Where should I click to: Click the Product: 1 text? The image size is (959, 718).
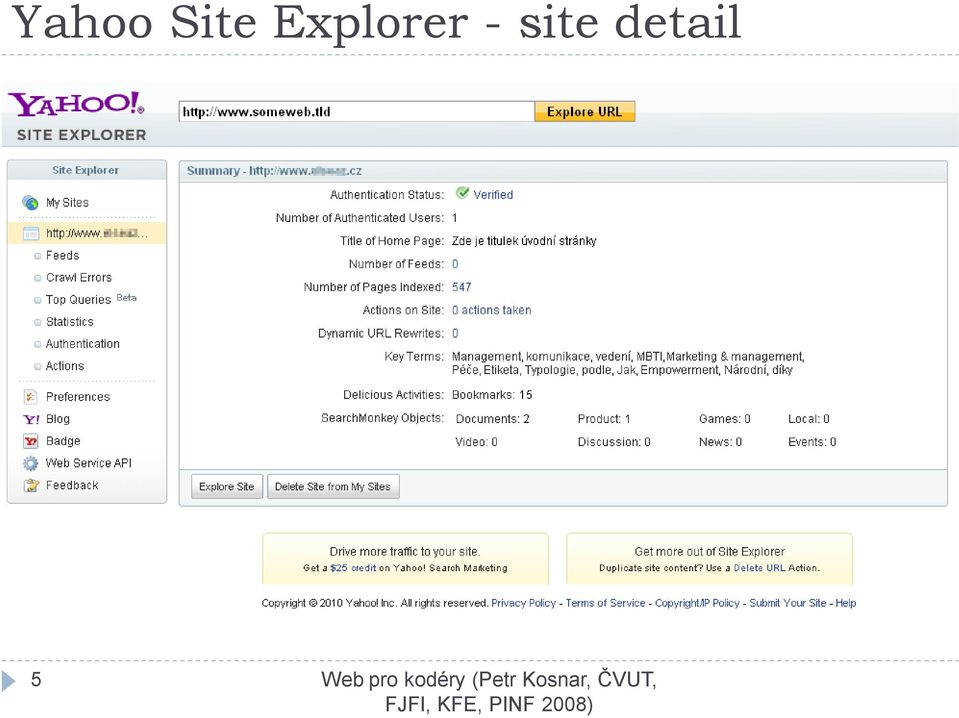pyautogui.click(x=604, y=419)
